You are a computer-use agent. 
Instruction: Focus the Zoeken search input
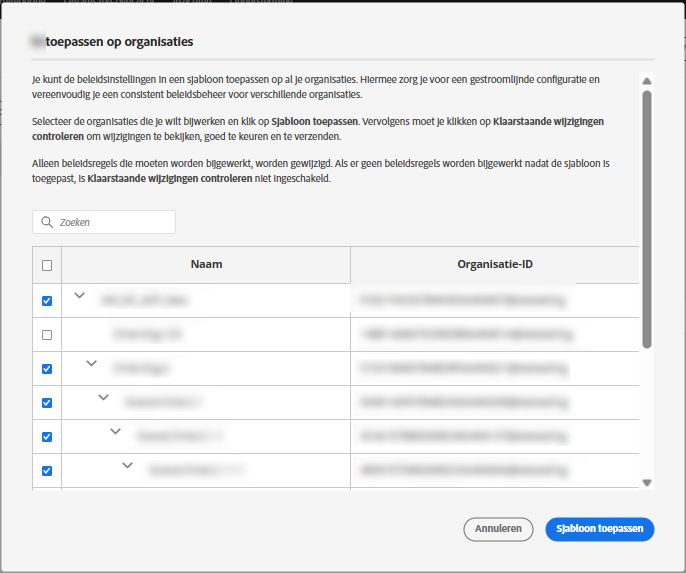point(104,222)
